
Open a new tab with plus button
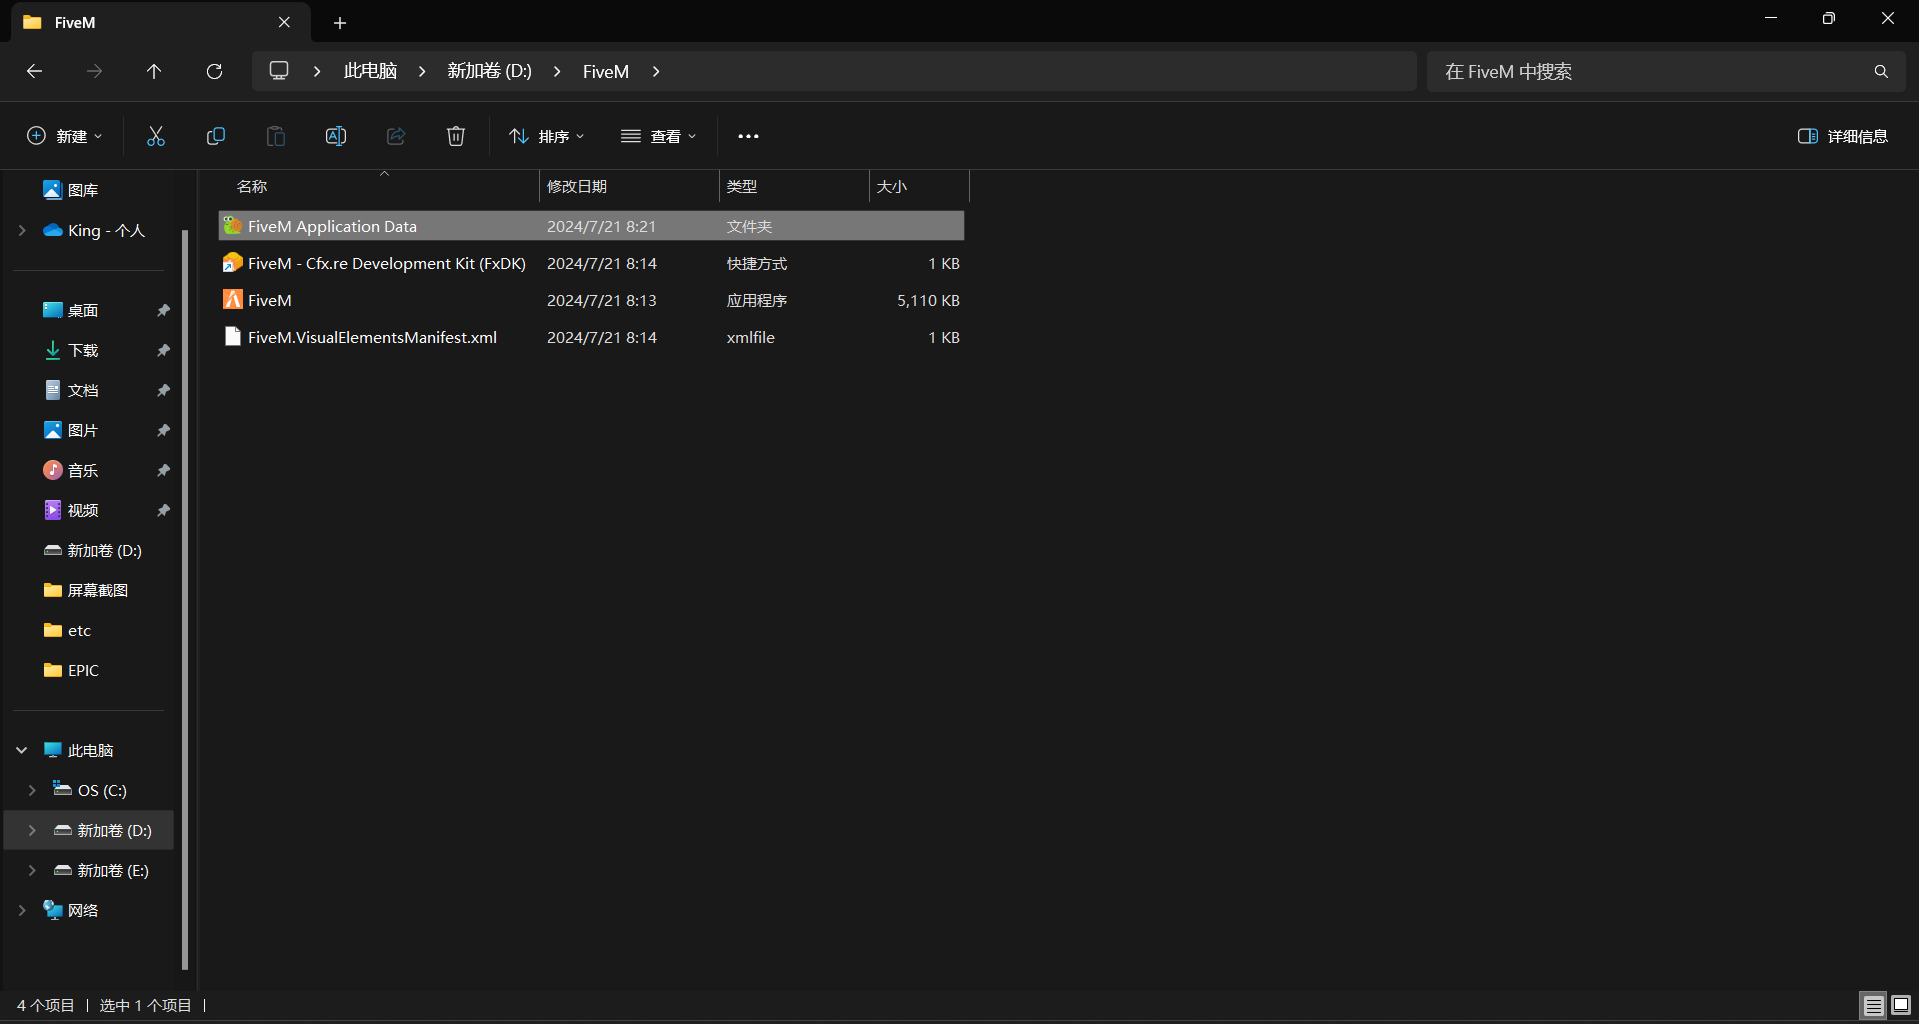click(340, 22)
